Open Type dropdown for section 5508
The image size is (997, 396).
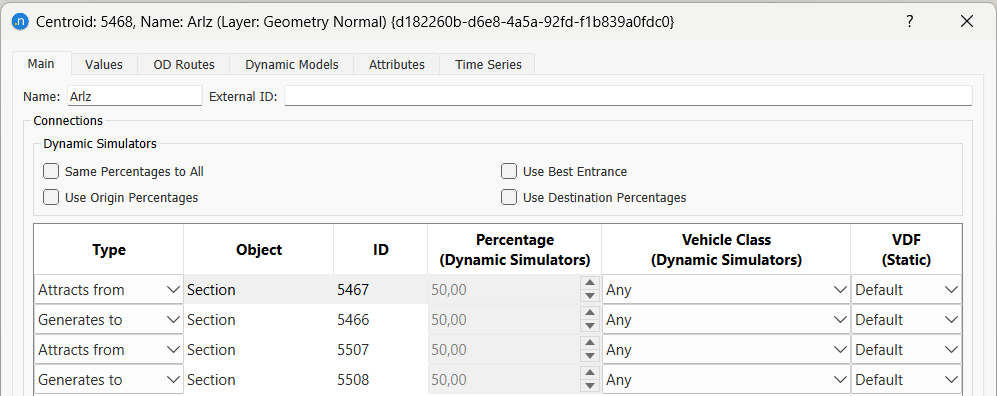tap(109, 379)
